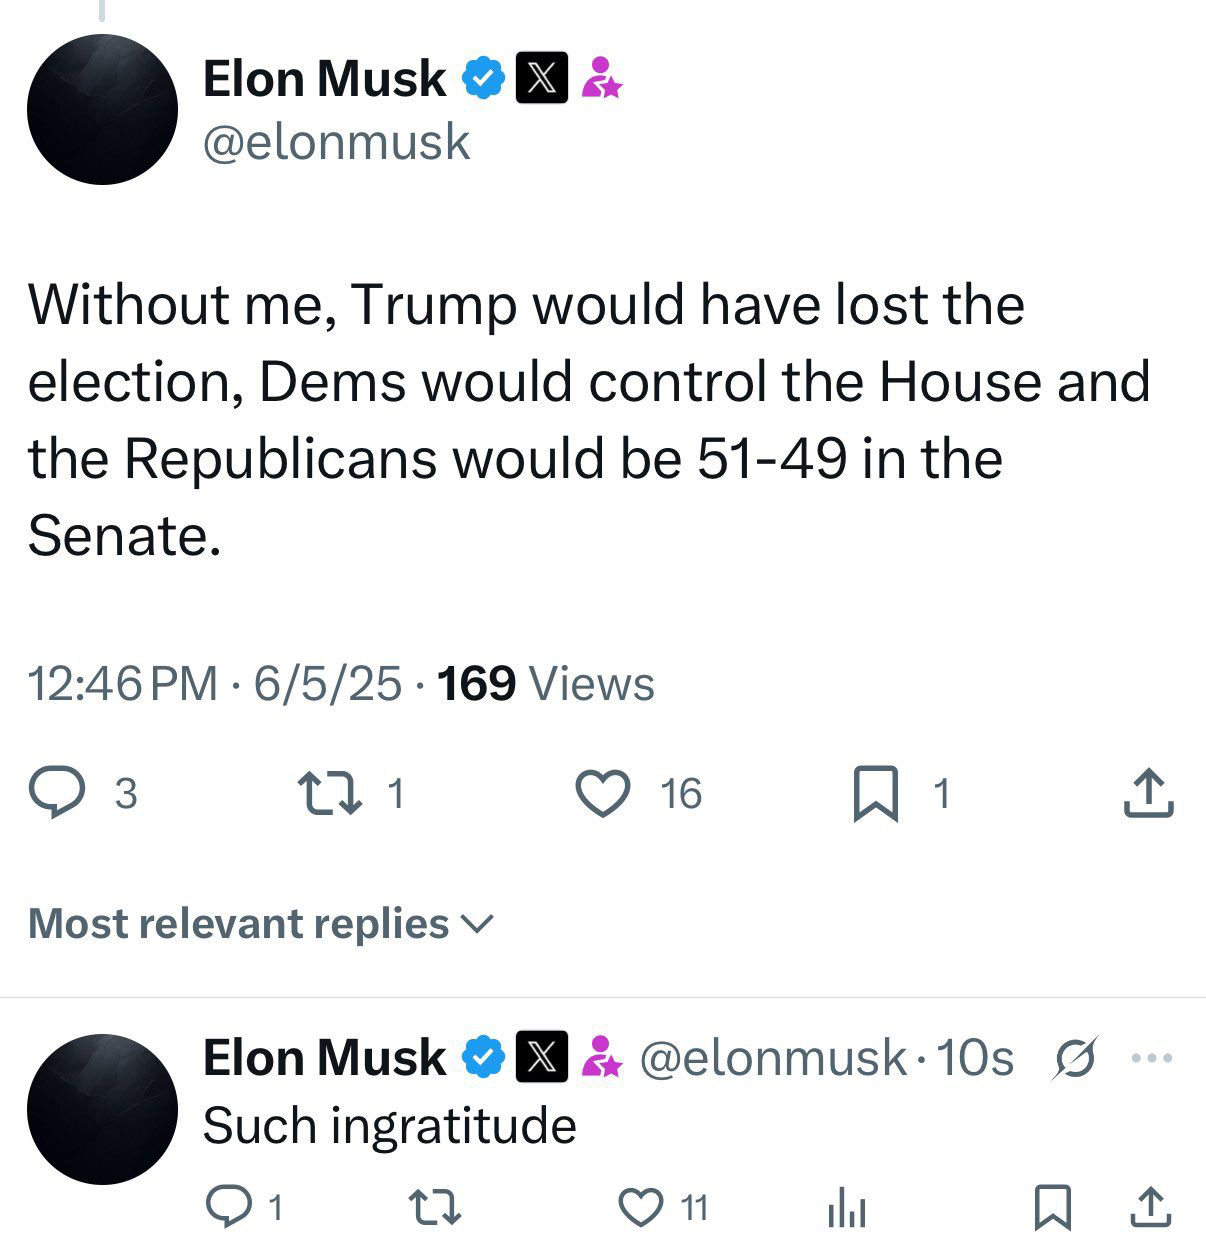Click the reply's profile avatar
Screen dimensions: 1206x1259
point(102,1109)
